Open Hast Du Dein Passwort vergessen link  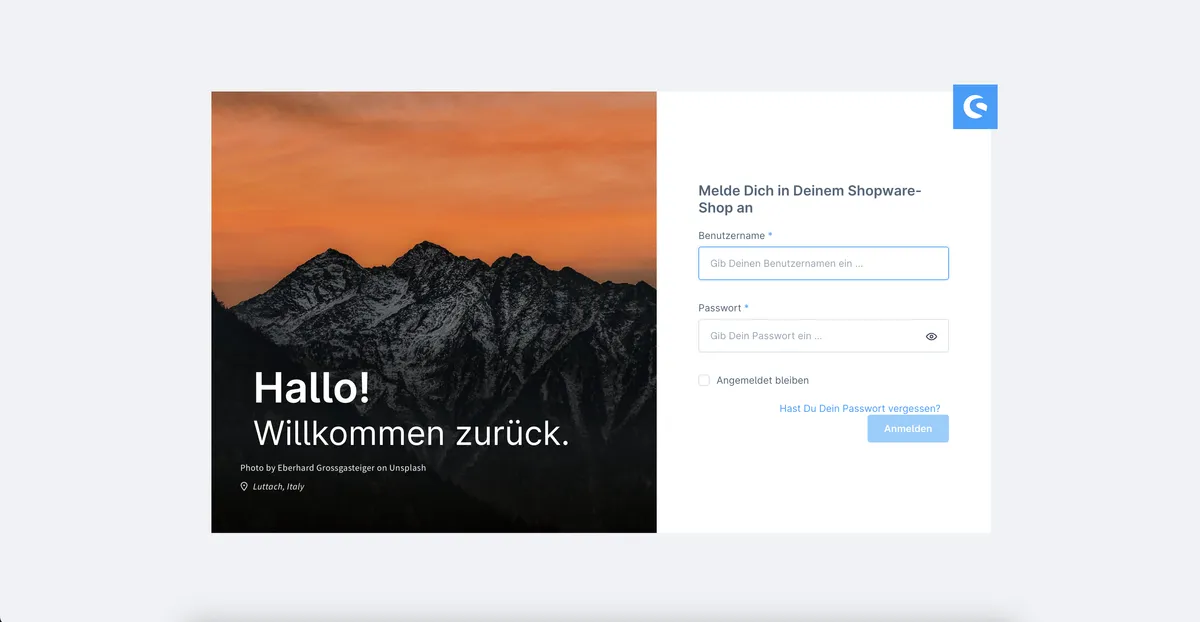click(860, 408)
